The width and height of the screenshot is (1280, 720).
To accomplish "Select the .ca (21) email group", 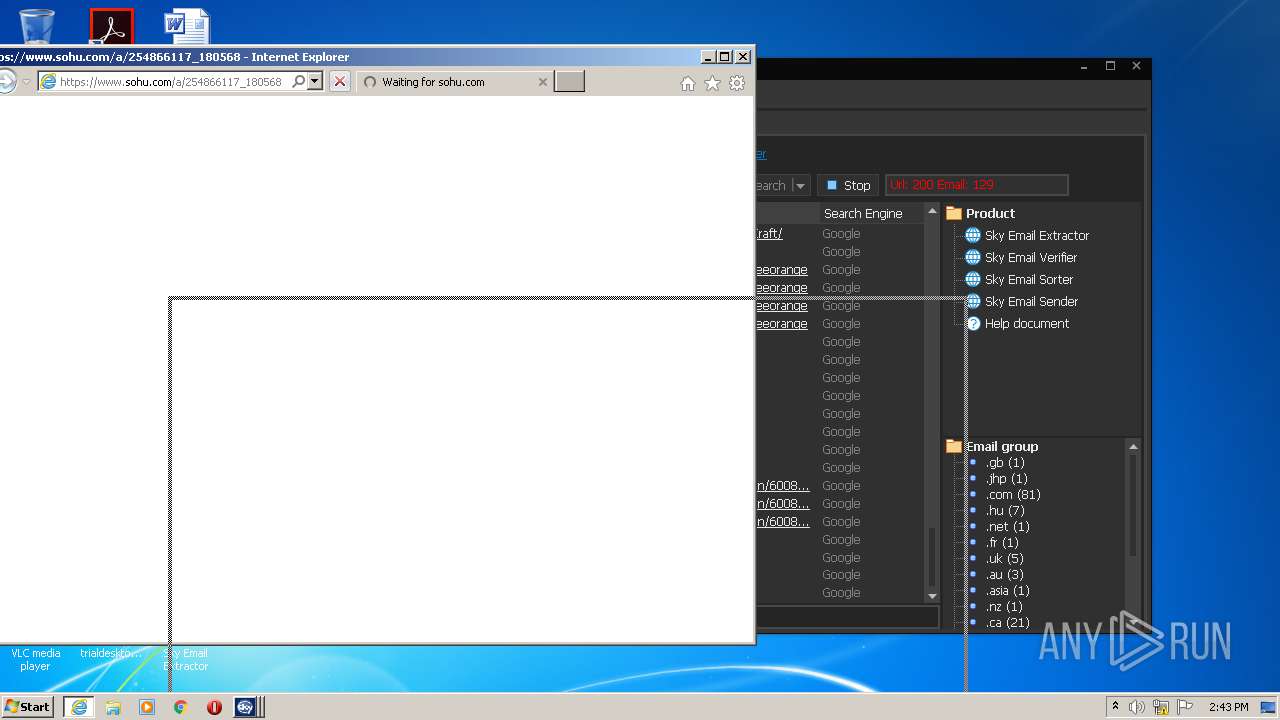I will click(1007, 623).
